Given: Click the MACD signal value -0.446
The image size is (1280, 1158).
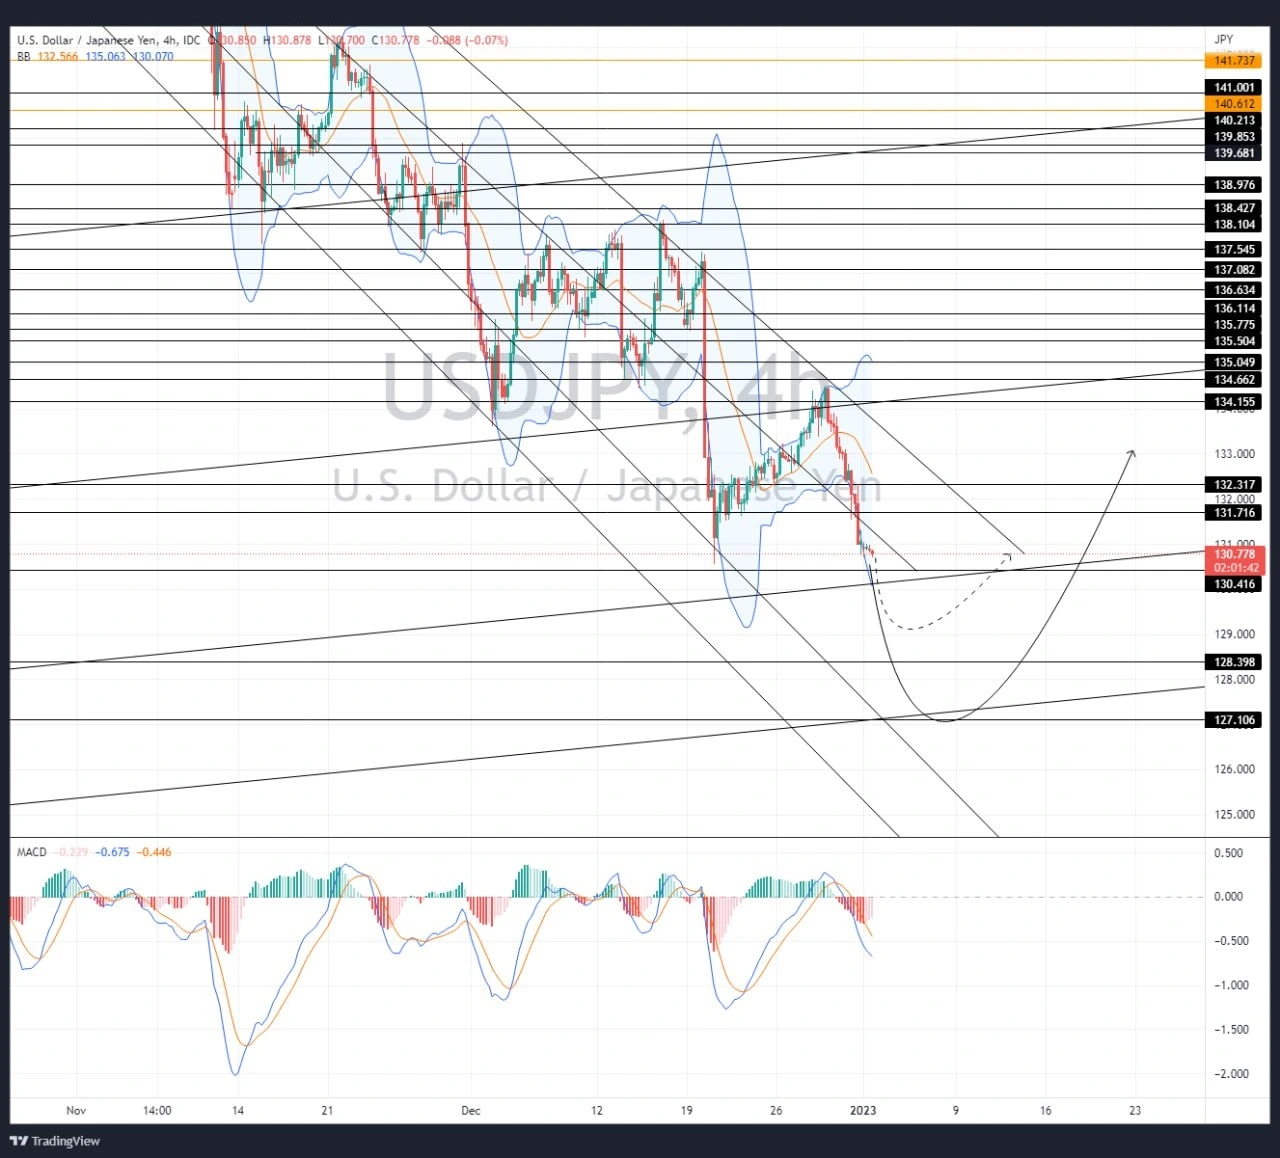Looking at the screenshot, I should point(154,852).
